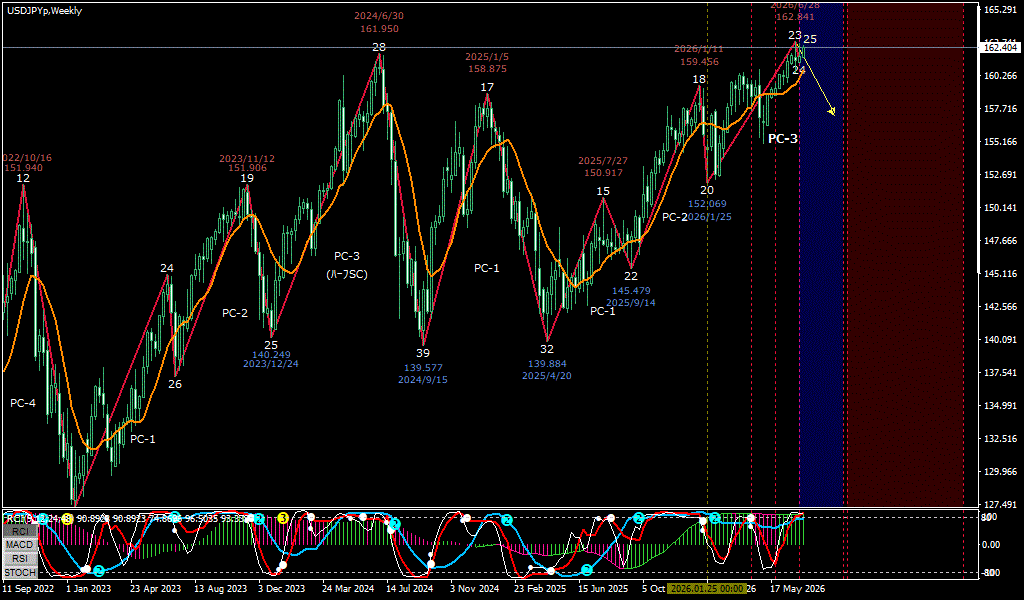The image size is (1024, 600).
Task: Select the 2026/1/11 date label
Action: click(699, 49)
